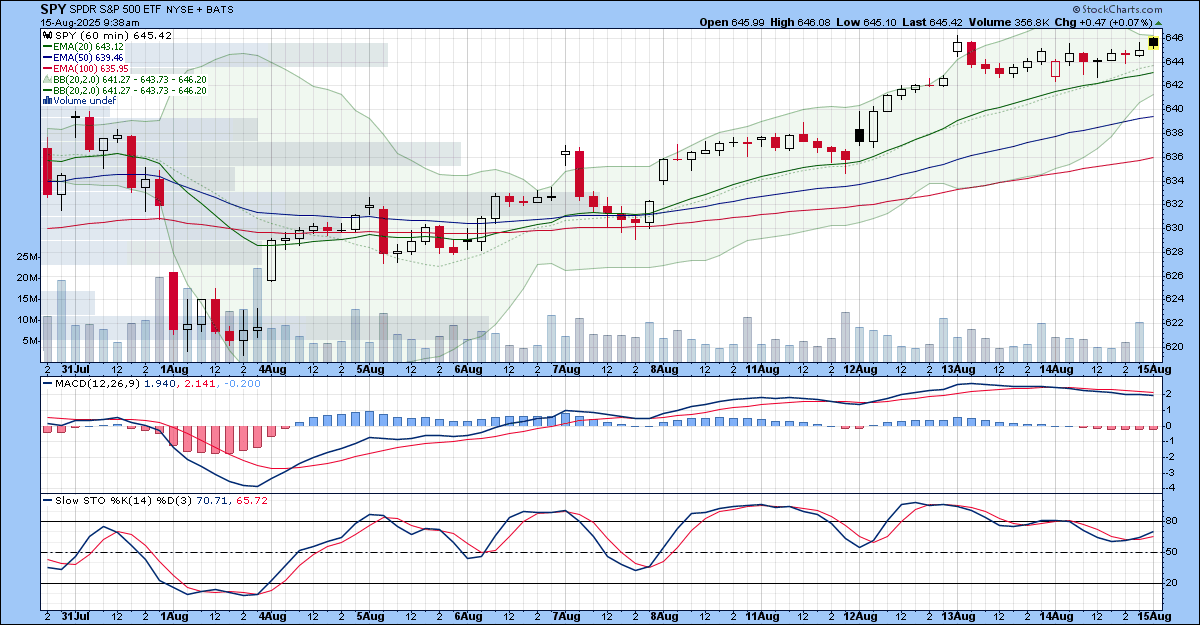Click the Volume undef legend text
Image resolution: width=1200 pixels, height=625 pixels.
tap(85, 100)
